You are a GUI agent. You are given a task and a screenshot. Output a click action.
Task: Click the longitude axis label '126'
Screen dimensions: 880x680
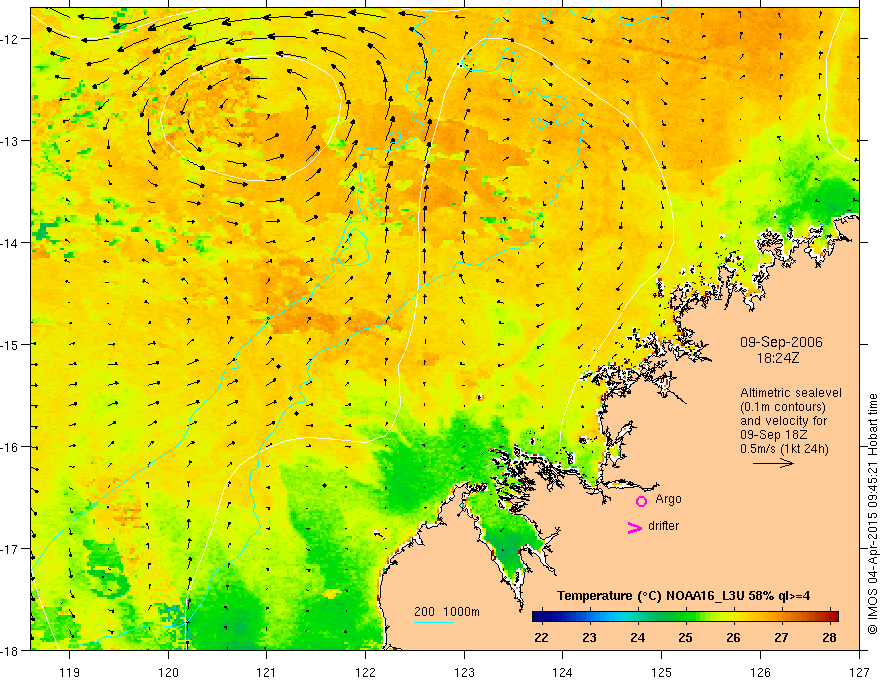tap(760, 672)
